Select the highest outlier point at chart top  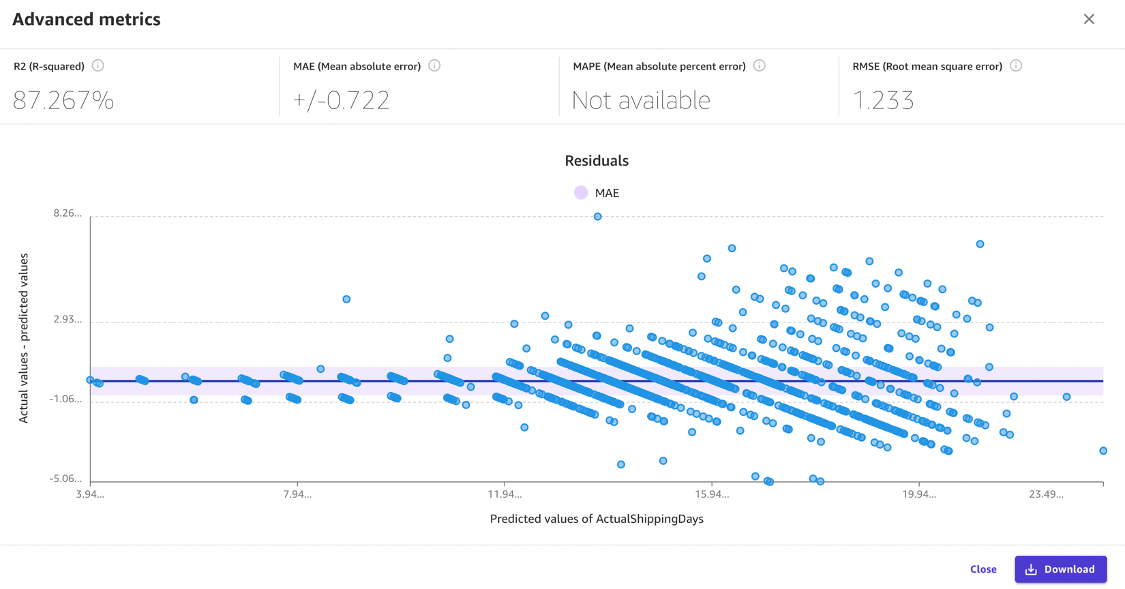tap(598, 216)
